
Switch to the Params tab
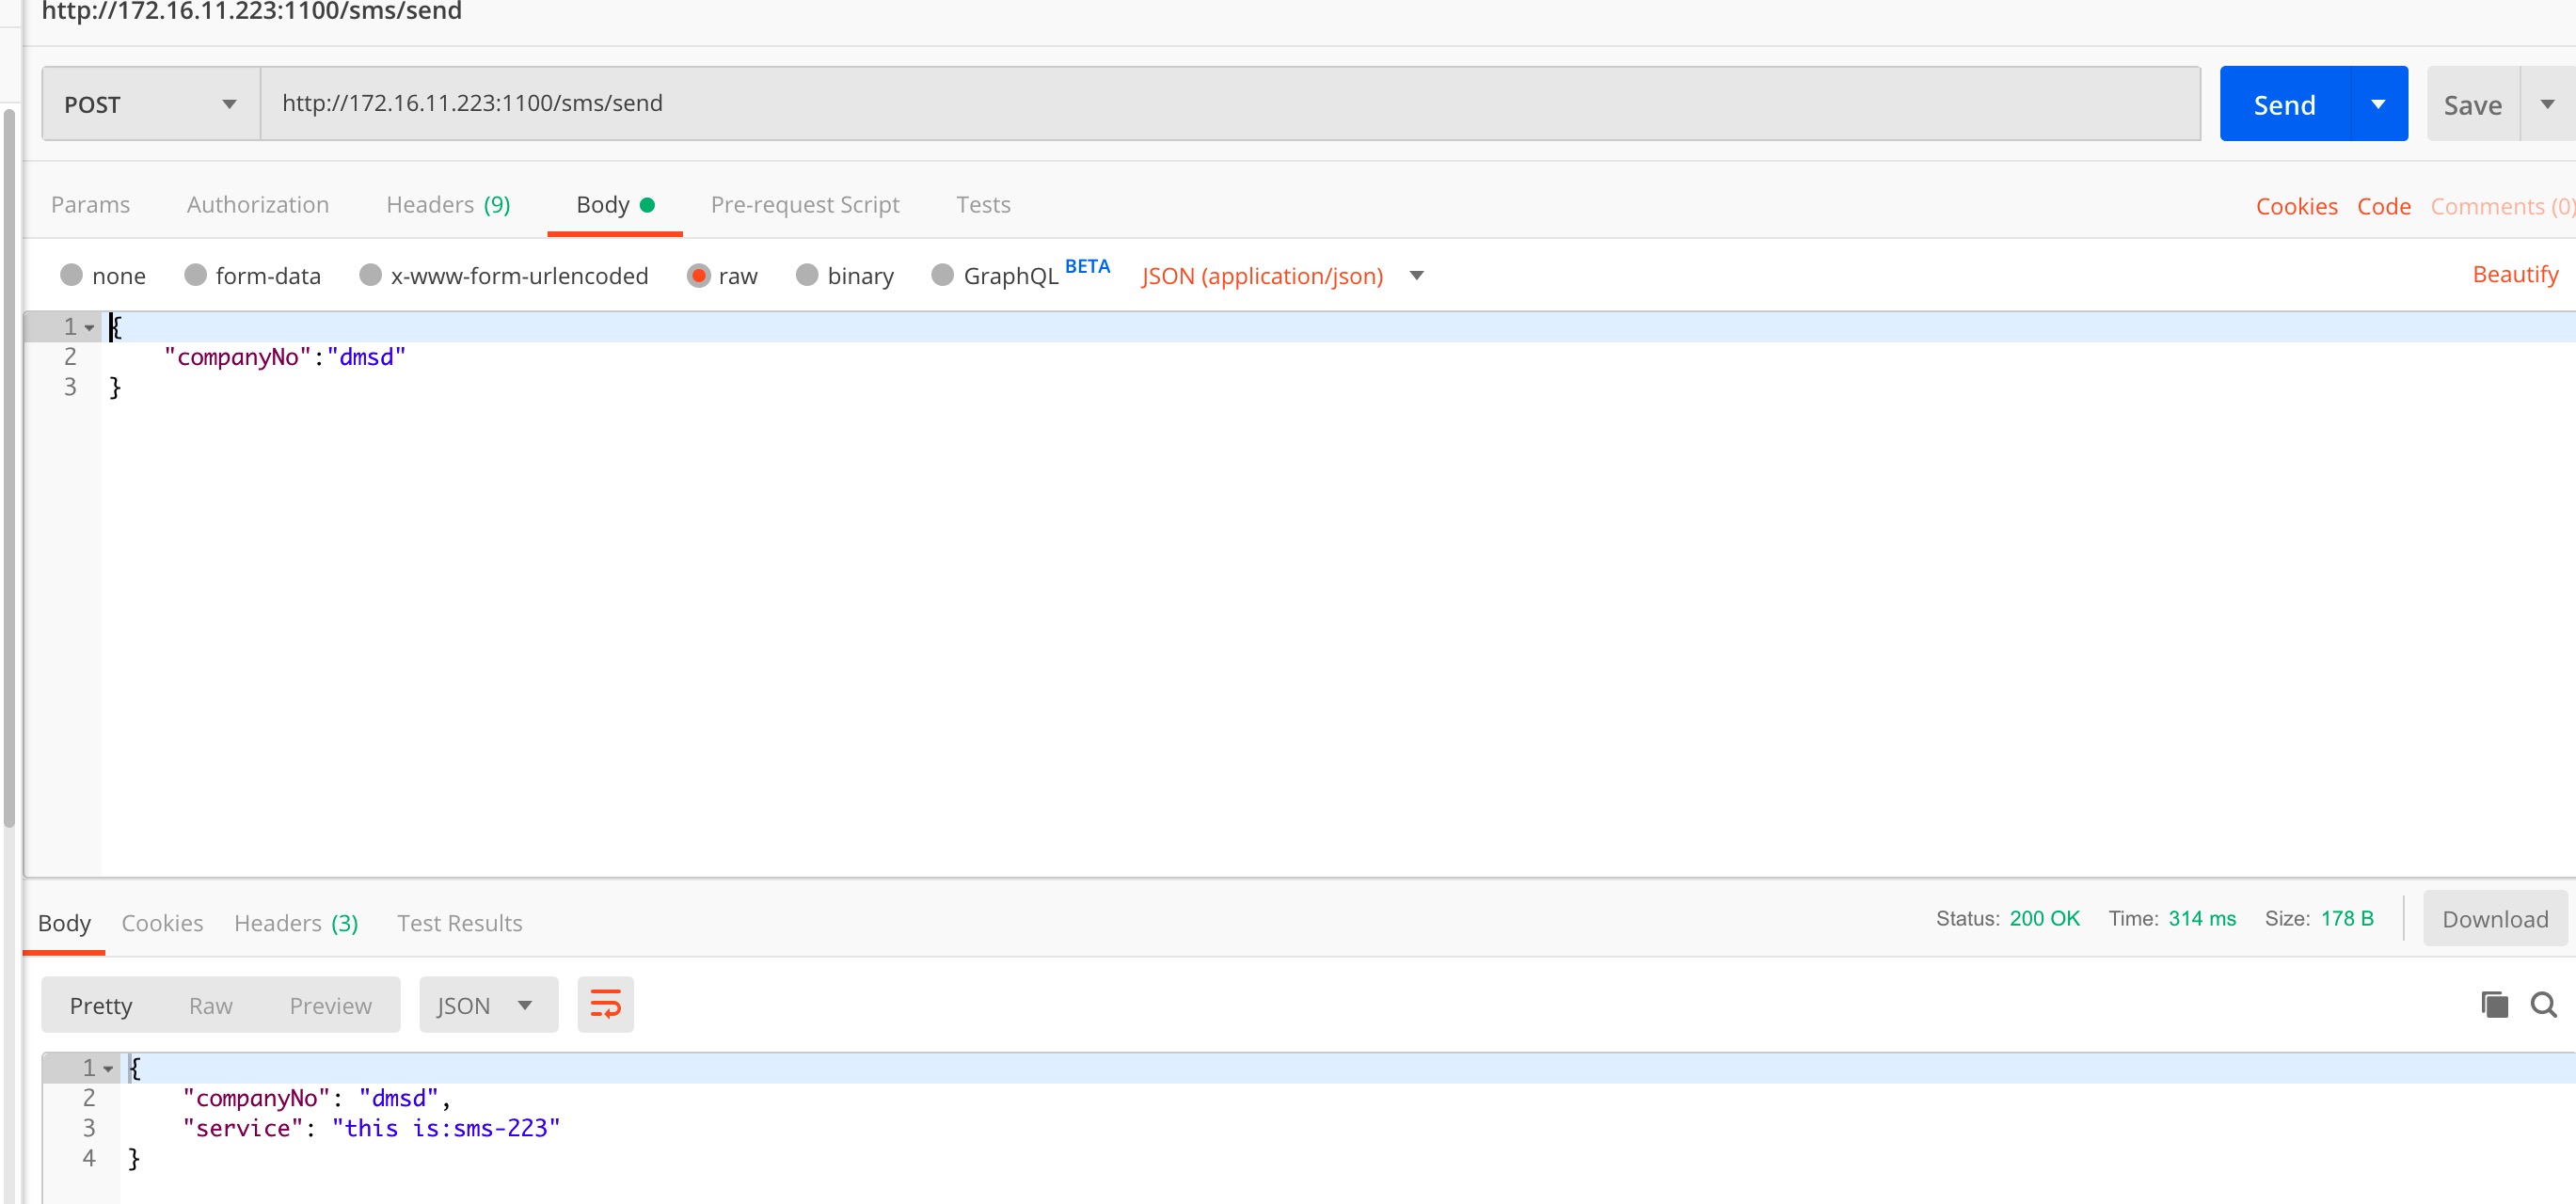(x=90, y=205)
